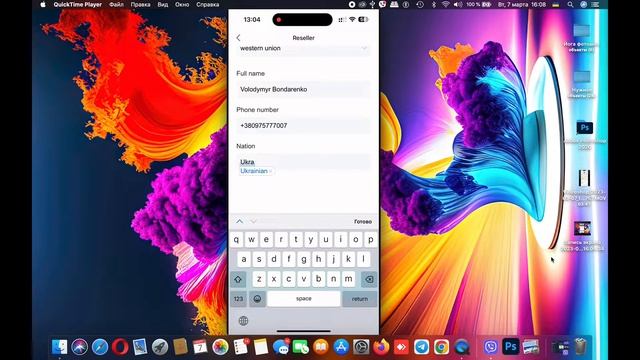Open Telegram from the dock
This screenshot has width=640, height=360.
click(x=421, y=347)
